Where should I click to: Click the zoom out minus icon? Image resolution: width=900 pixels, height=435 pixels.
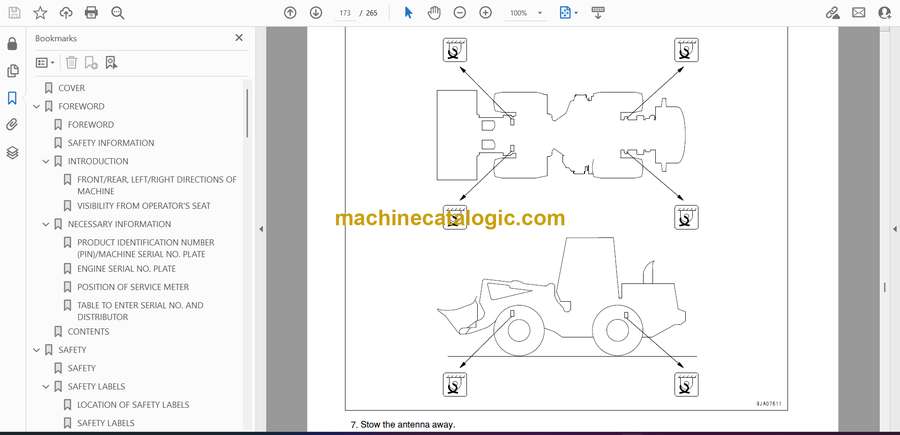[460, 13]
